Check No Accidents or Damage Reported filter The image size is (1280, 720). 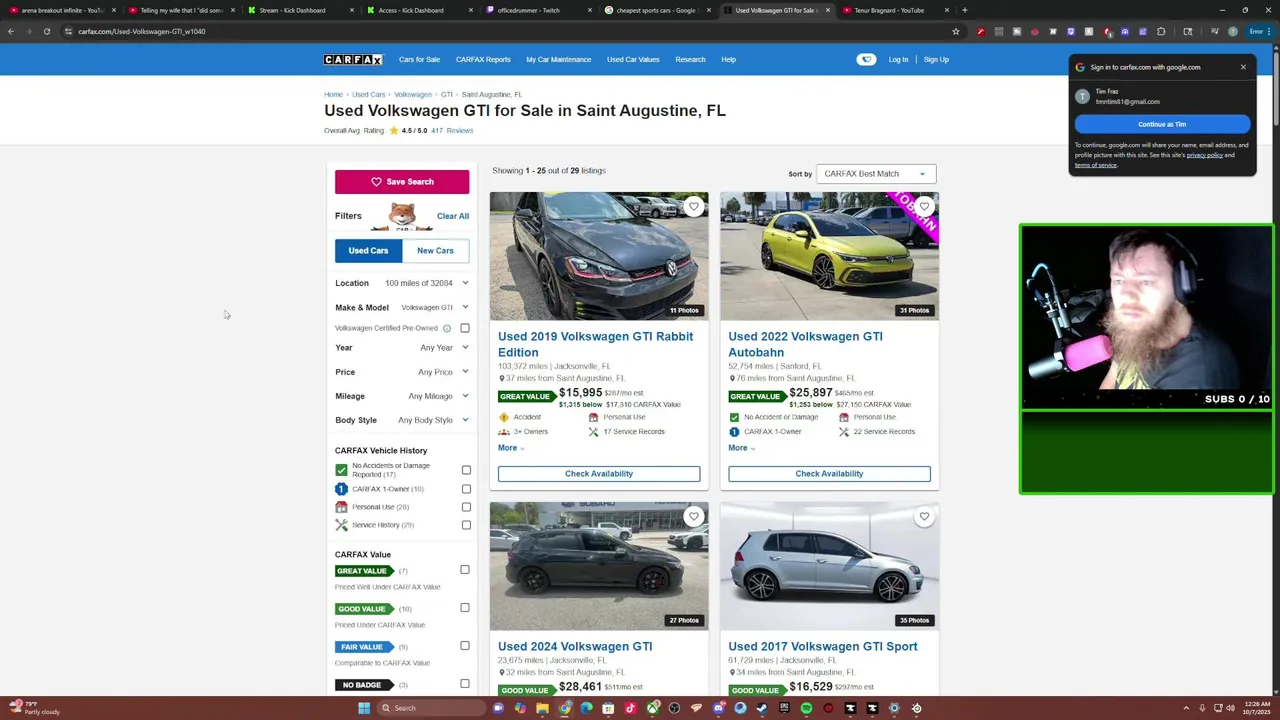click(x=466, y=470)
